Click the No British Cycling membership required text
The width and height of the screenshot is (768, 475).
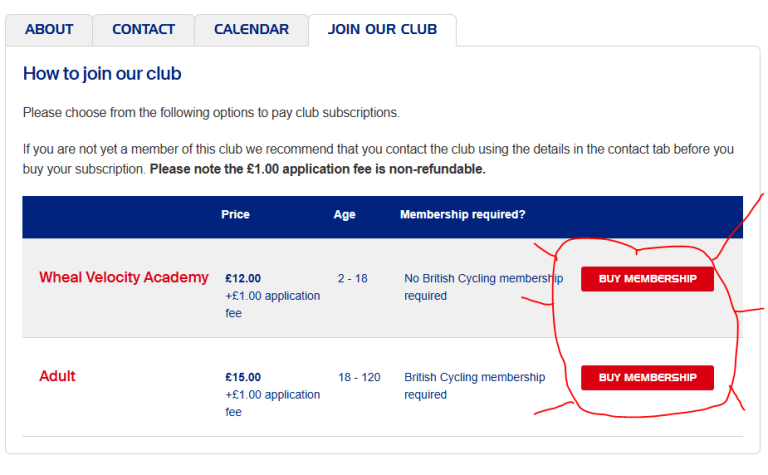click(x=483, y=287)
